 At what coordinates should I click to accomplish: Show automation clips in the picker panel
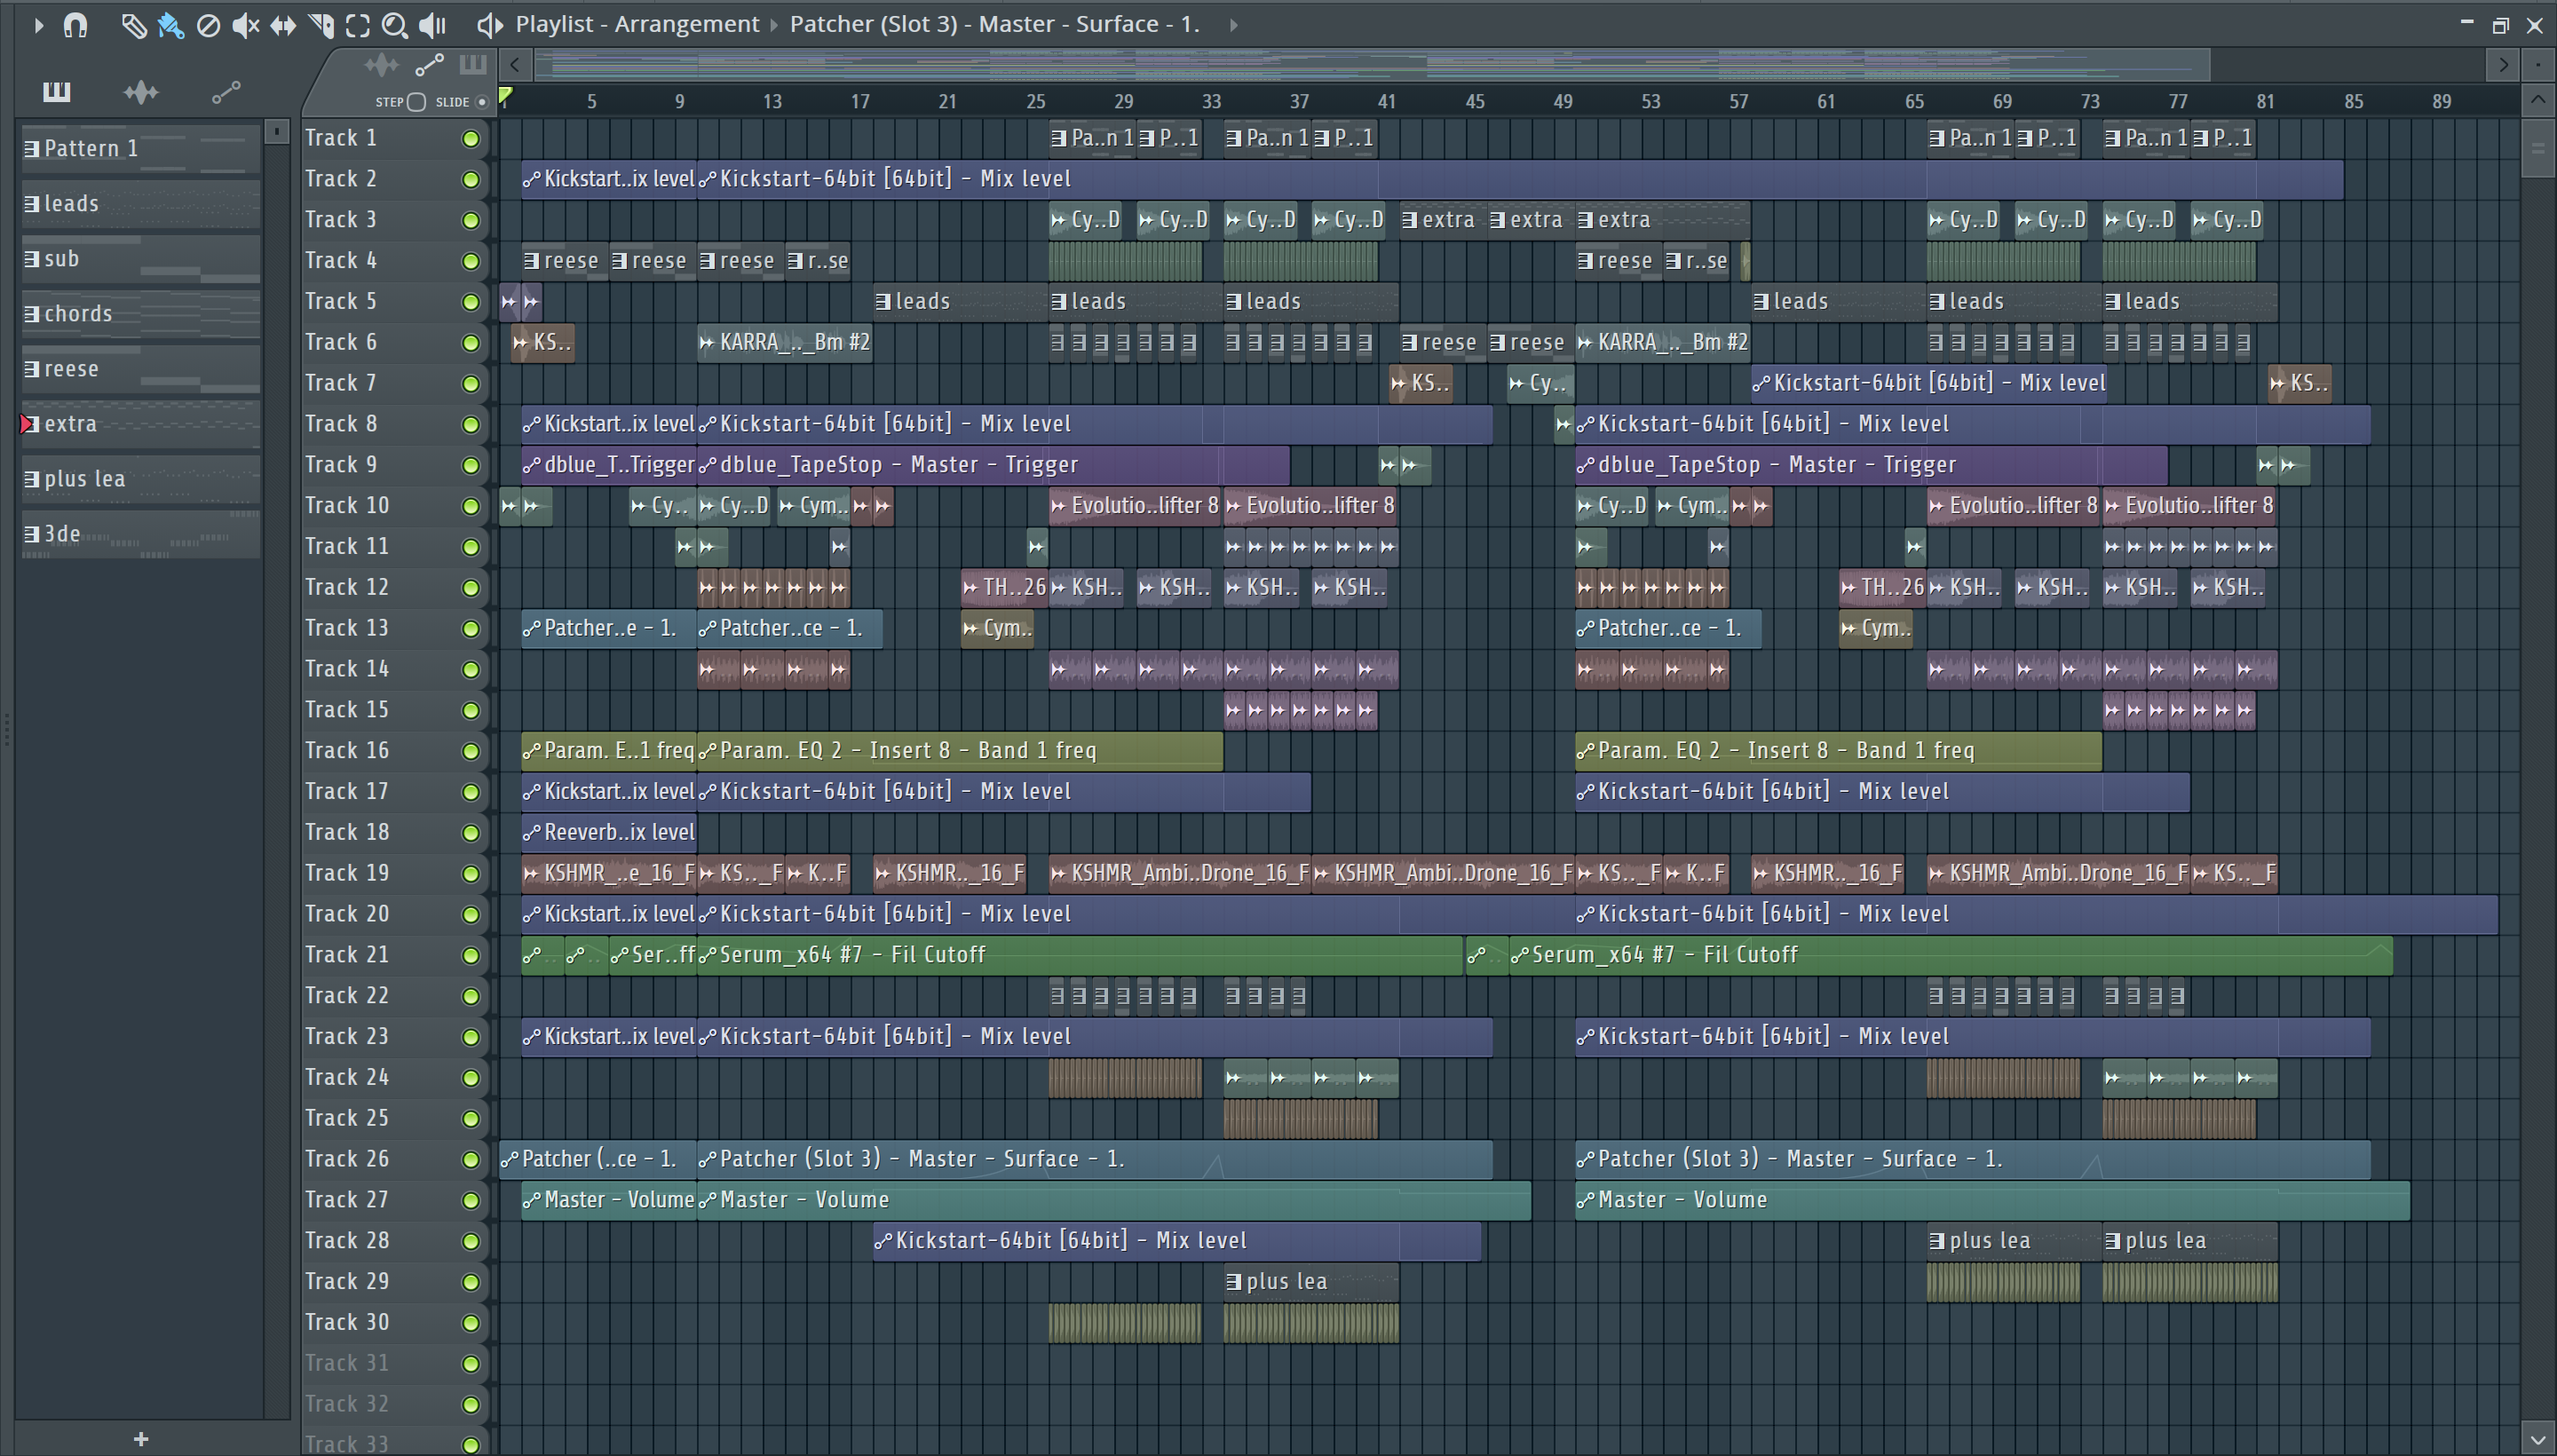click(226, 92)
